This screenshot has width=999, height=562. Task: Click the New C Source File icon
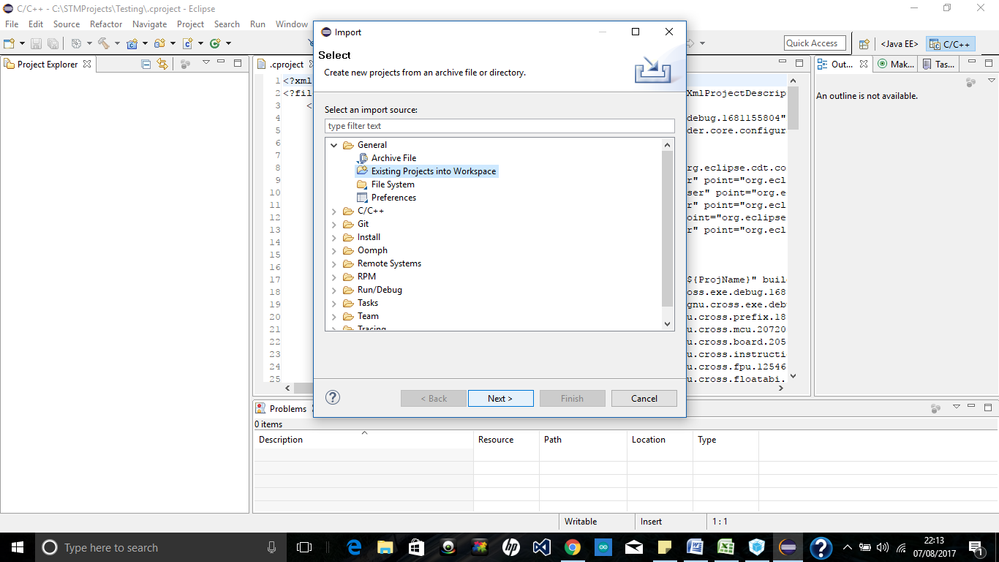(187, 43)
